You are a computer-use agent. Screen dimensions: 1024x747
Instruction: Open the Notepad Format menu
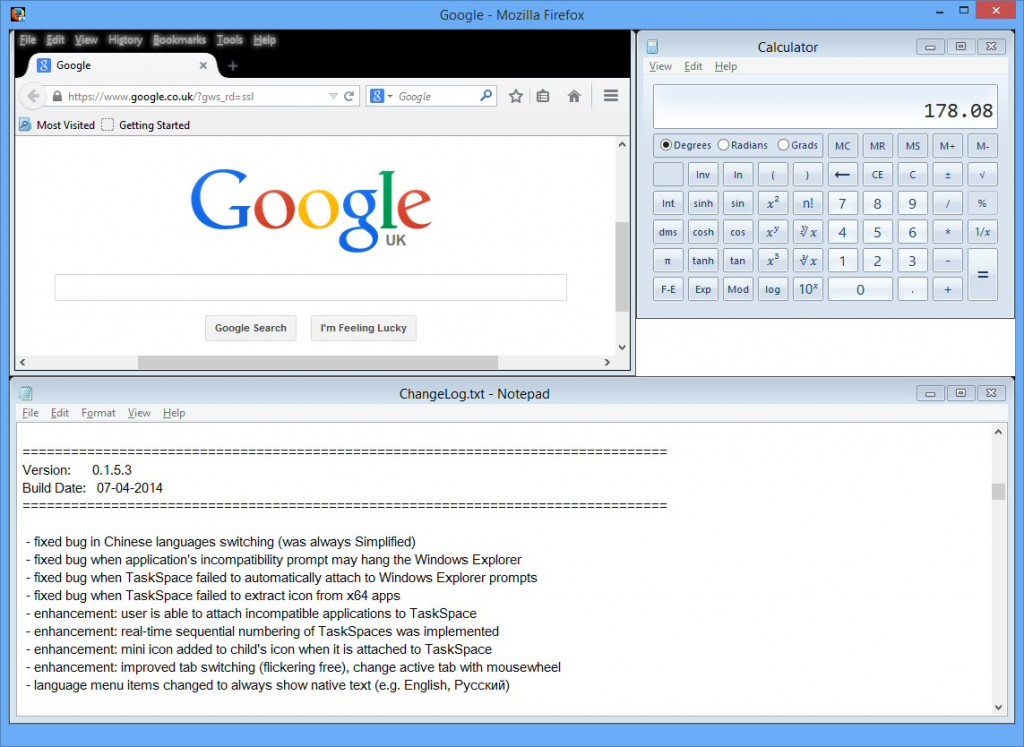pos(98,413)
